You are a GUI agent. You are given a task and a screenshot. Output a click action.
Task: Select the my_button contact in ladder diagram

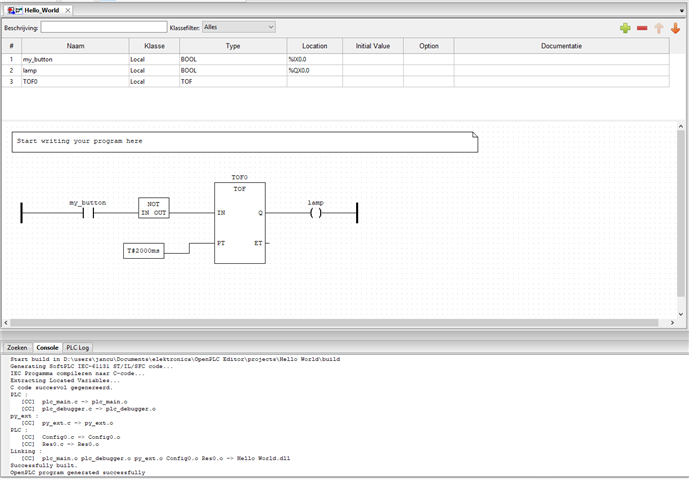88,213
